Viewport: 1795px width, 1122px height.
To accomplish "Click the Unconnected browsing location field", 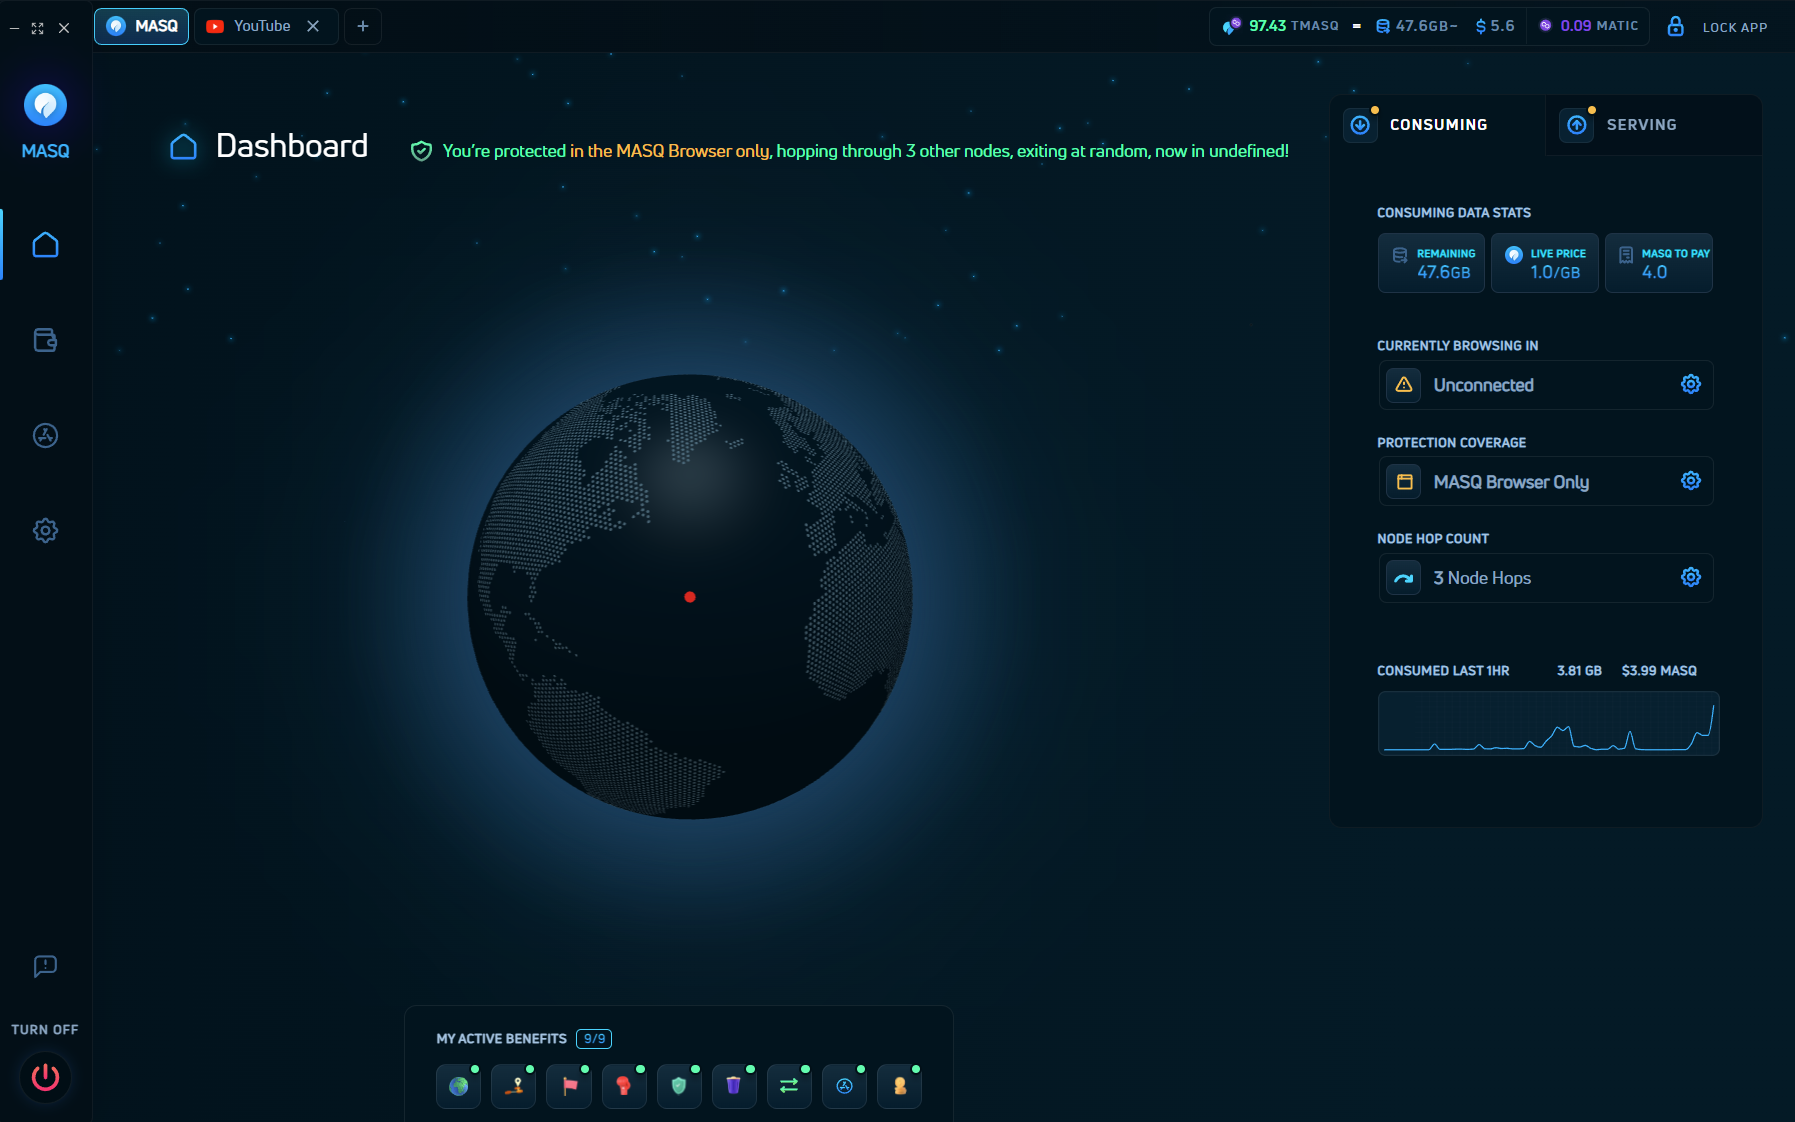I will (1546, 385).
